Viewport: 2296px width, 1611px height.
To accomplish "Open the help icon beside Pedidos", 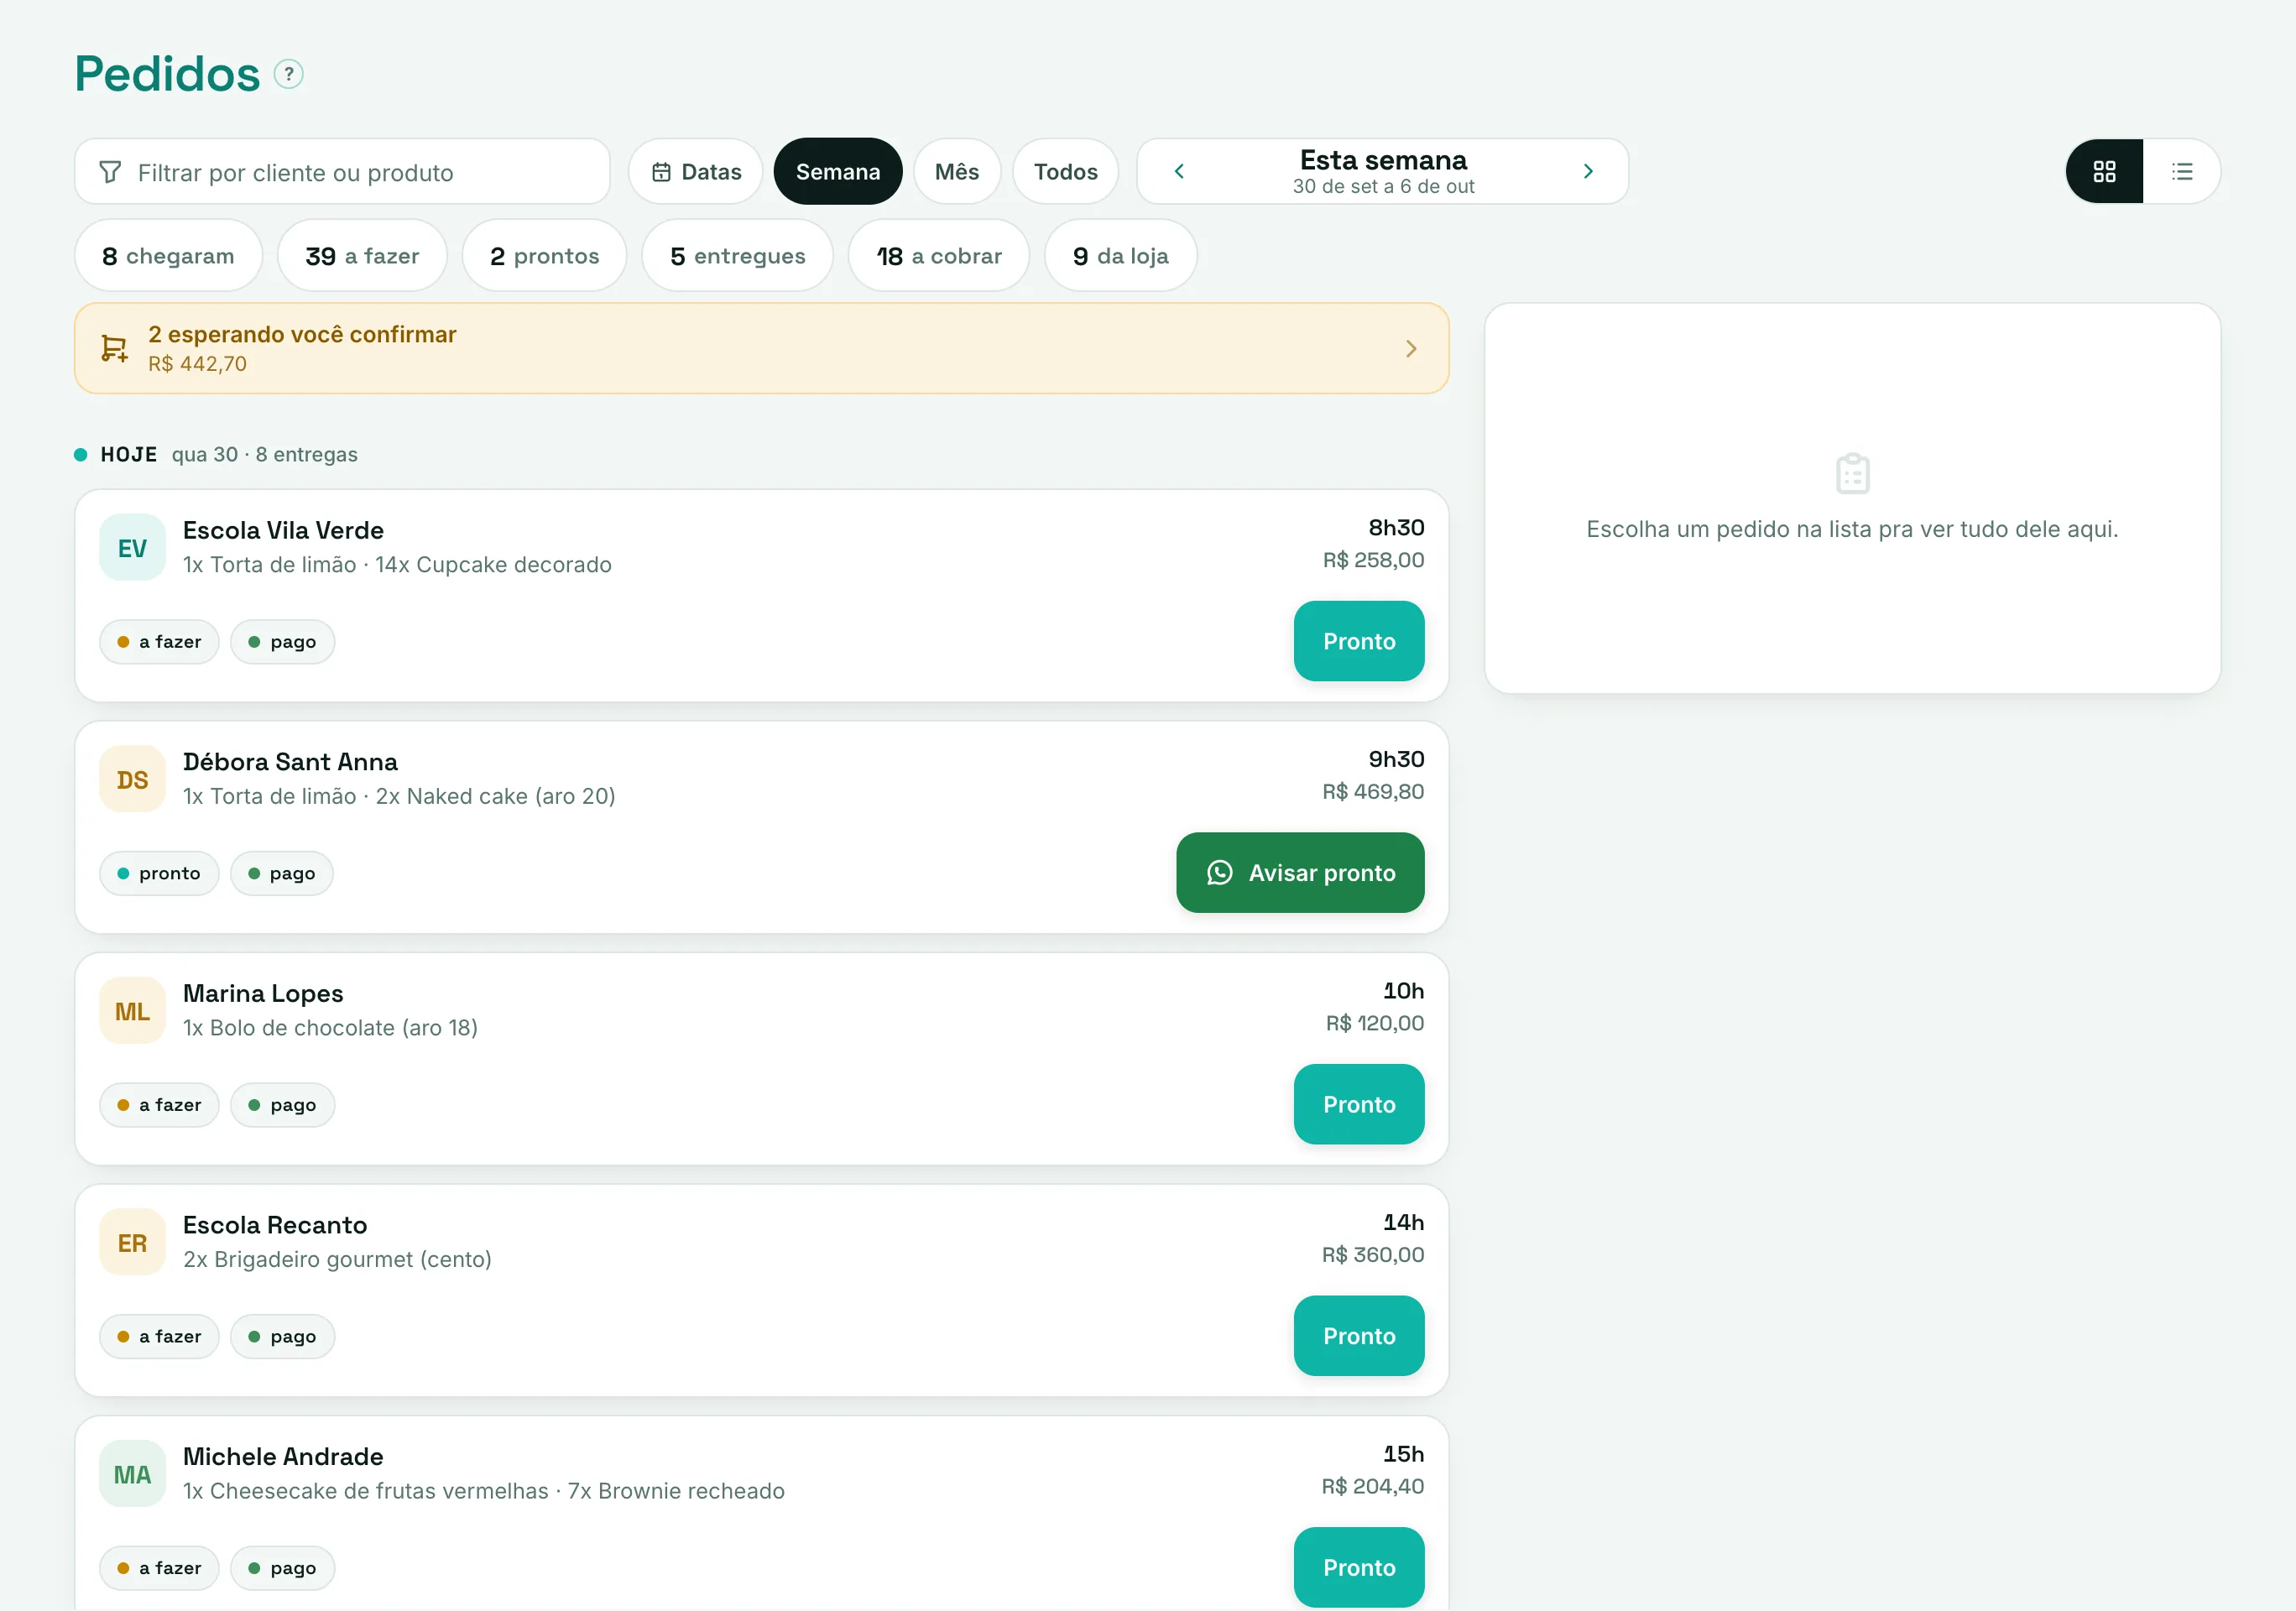I will tap(288, 74).
